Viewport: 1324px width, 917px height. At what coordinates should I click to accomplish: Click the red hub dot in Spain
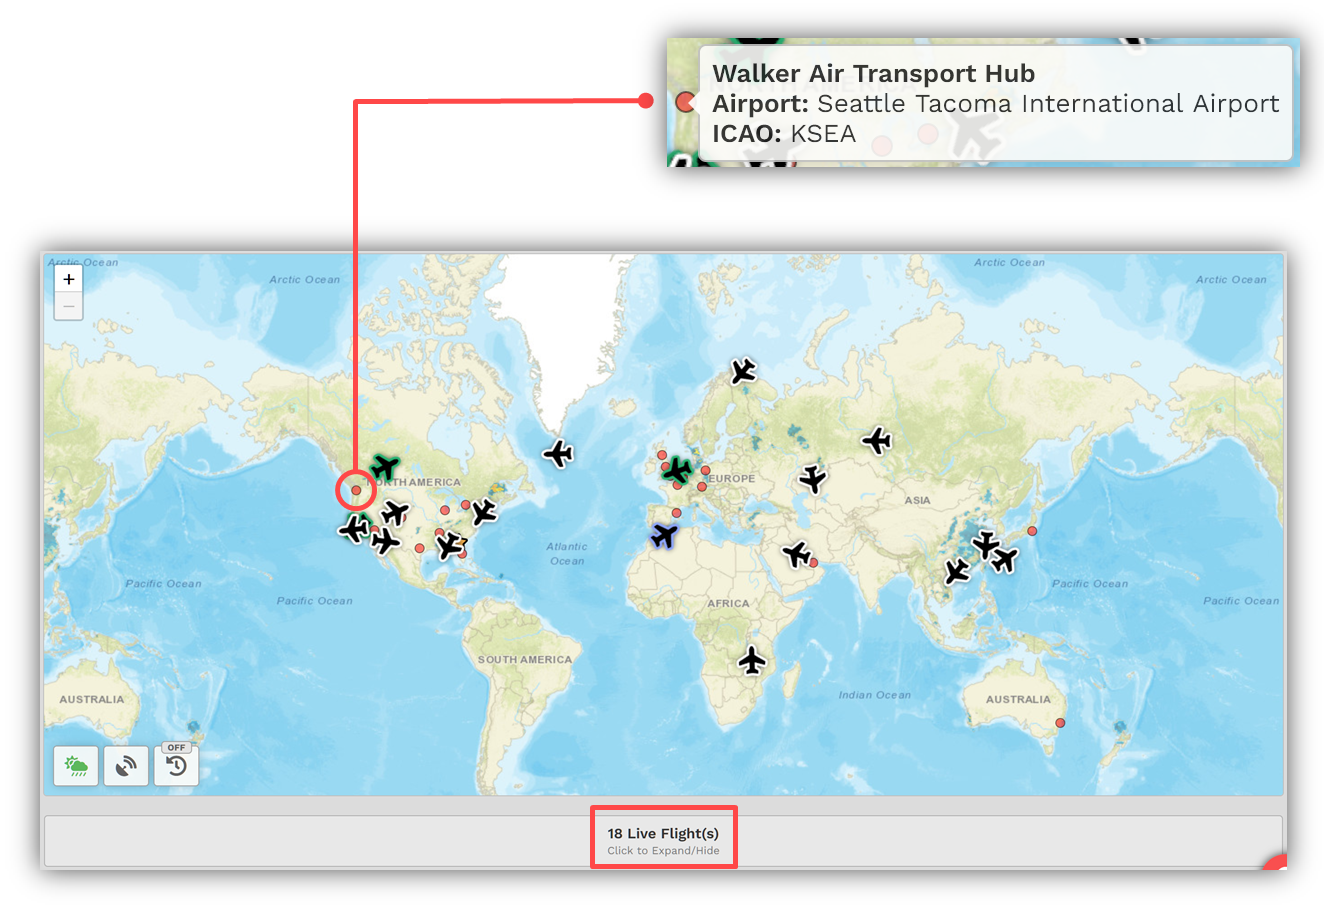[x=676, y=513]
